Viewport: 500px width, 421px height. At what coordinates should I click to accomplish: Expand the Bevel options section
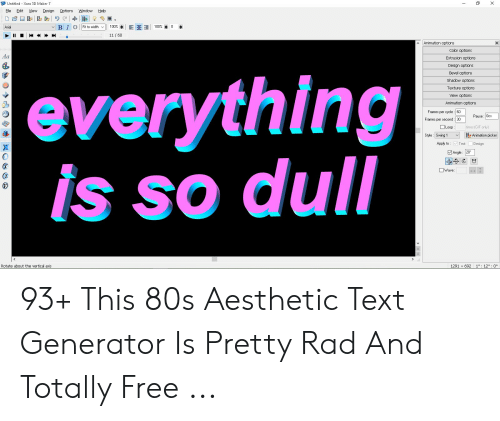[x=461, y=73]
